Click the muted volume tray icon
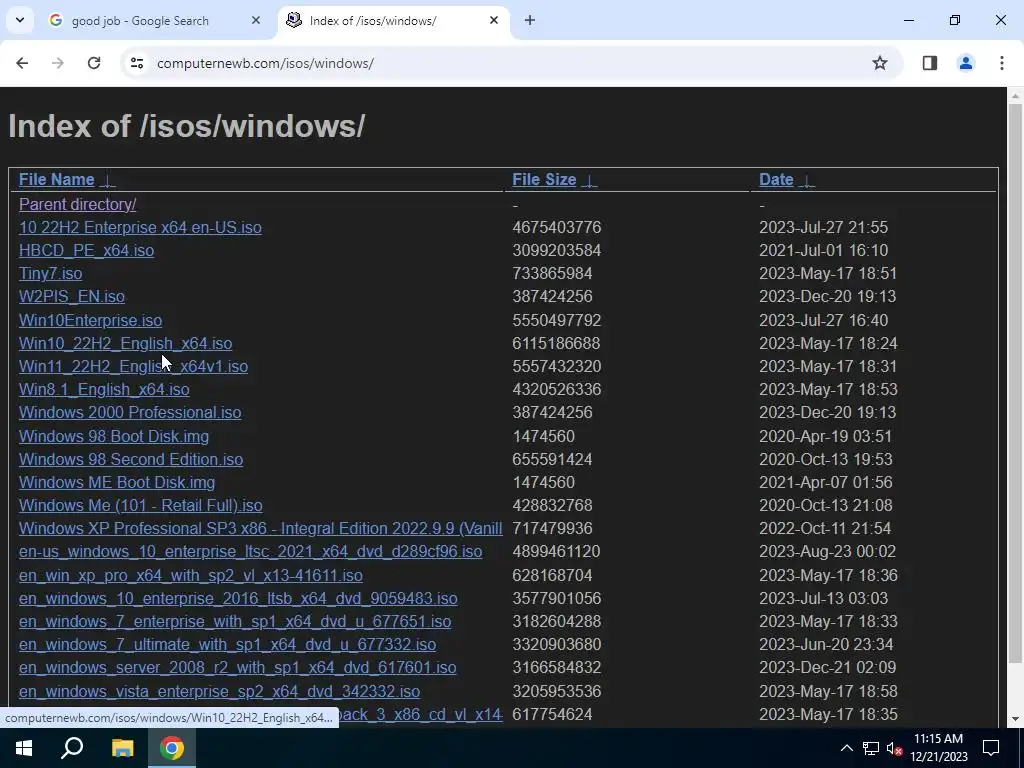 point(895,748)
